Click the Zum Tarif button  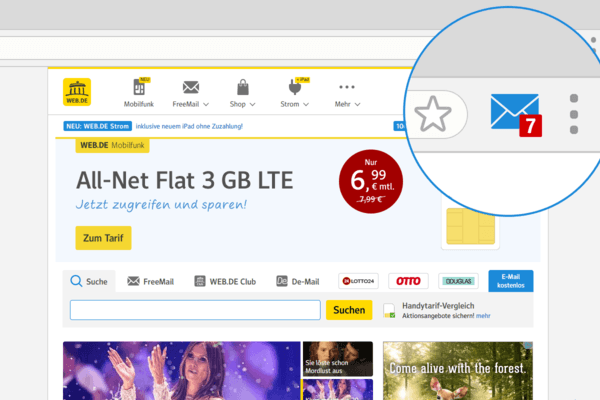pyautogui.click(x=103, y=238)
